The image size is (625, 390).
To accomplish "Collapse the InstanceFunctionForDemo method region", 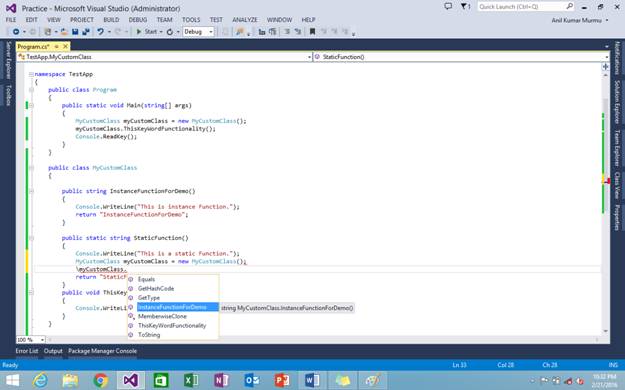I will (x=31, y=191).
